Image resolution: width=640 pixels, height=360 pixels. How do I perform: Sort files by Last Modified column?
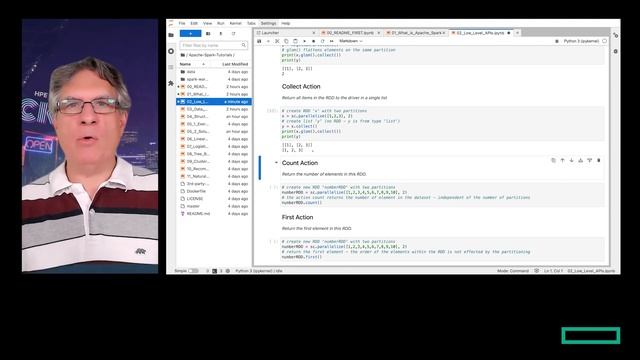click(235, 64)
